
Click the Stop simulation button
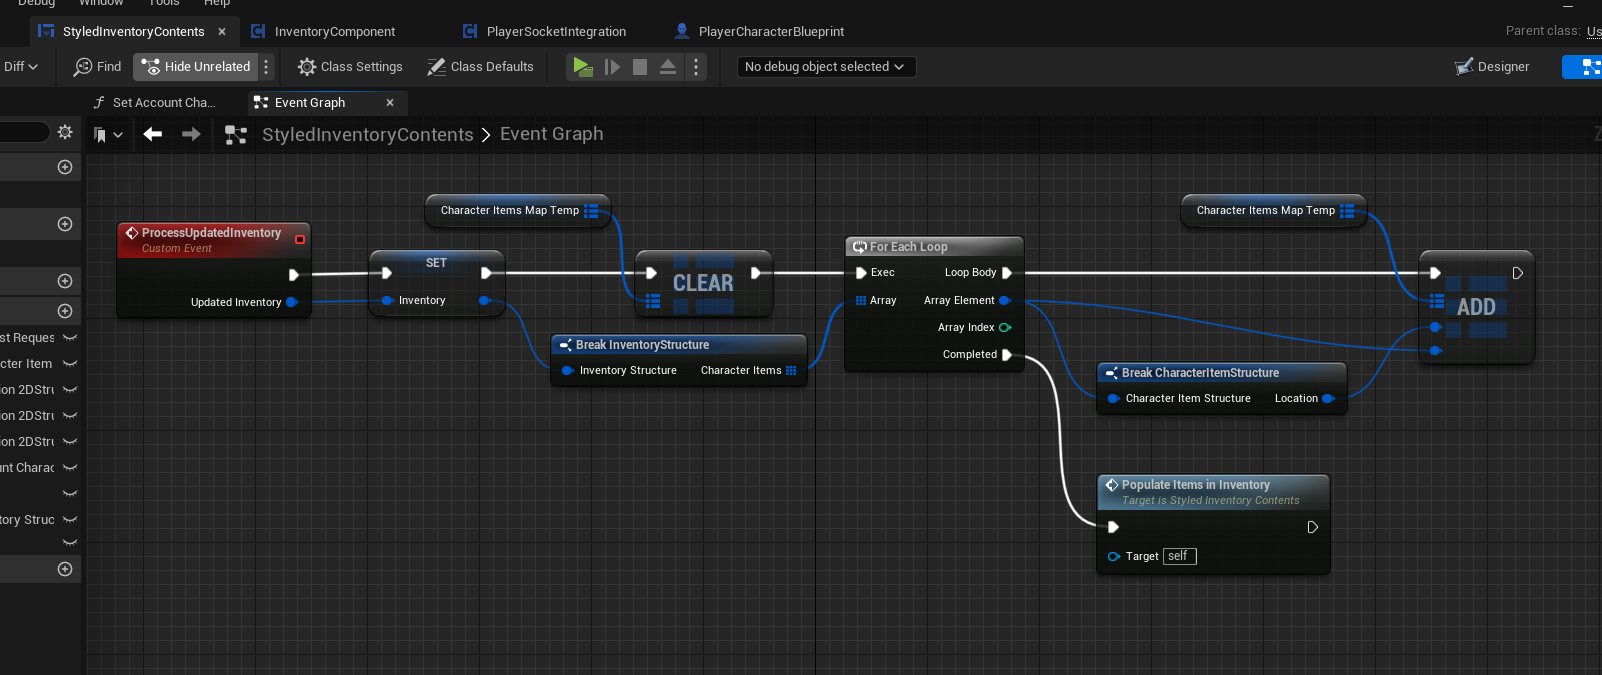pyautogui.click(x=640, y=67)
